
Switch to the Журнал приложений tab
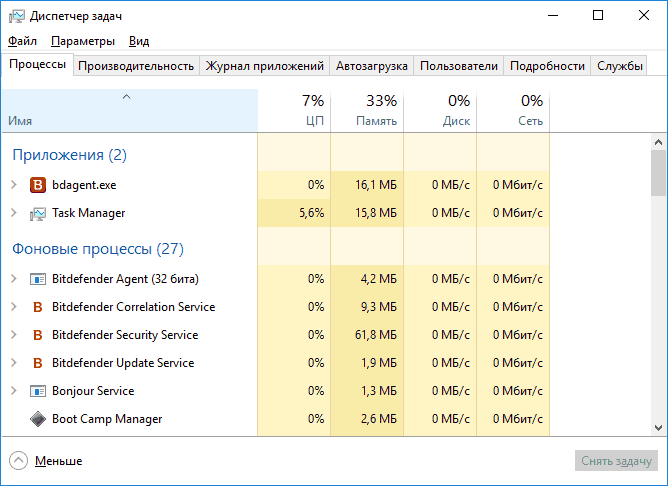[x=265, y=66]
